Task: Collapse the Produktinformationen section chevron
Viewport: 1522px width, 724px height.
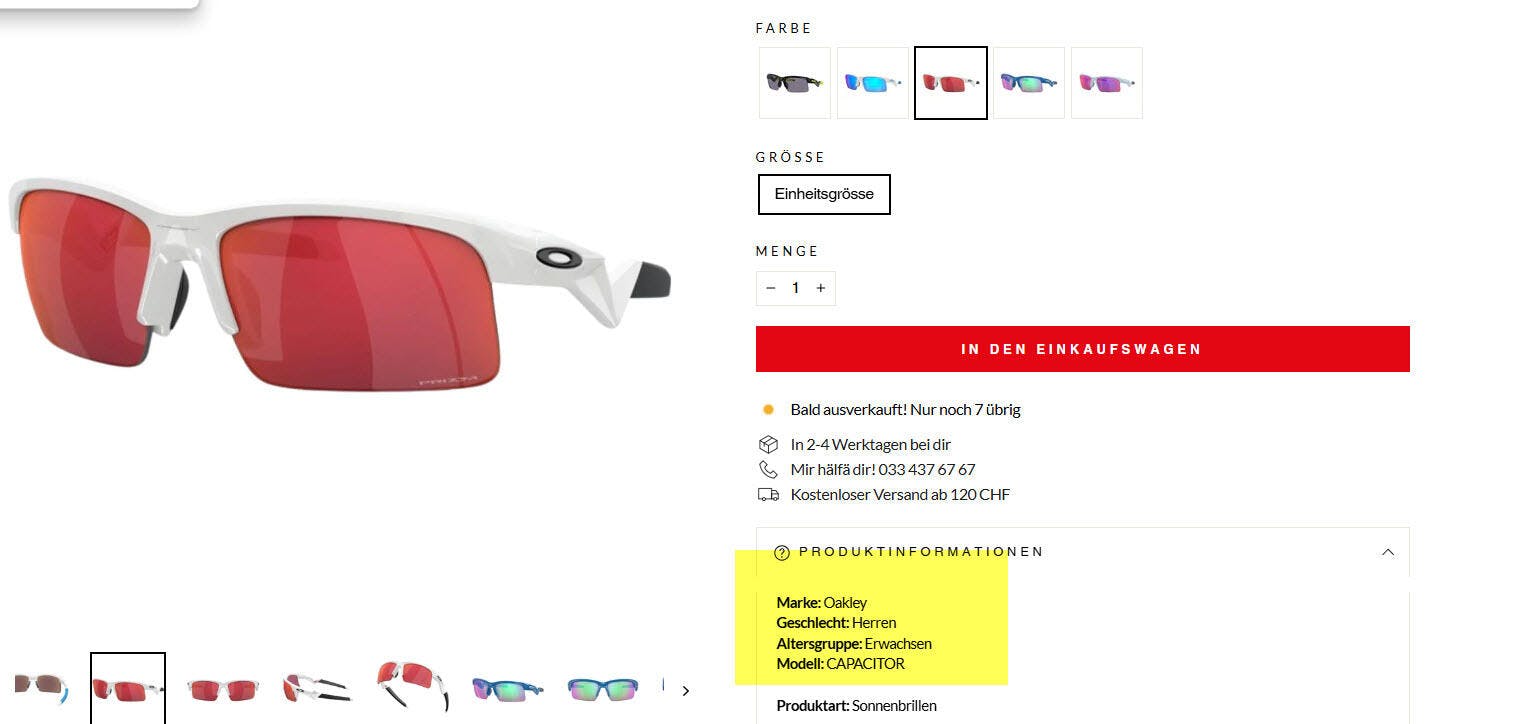Action: [1387, 552]
